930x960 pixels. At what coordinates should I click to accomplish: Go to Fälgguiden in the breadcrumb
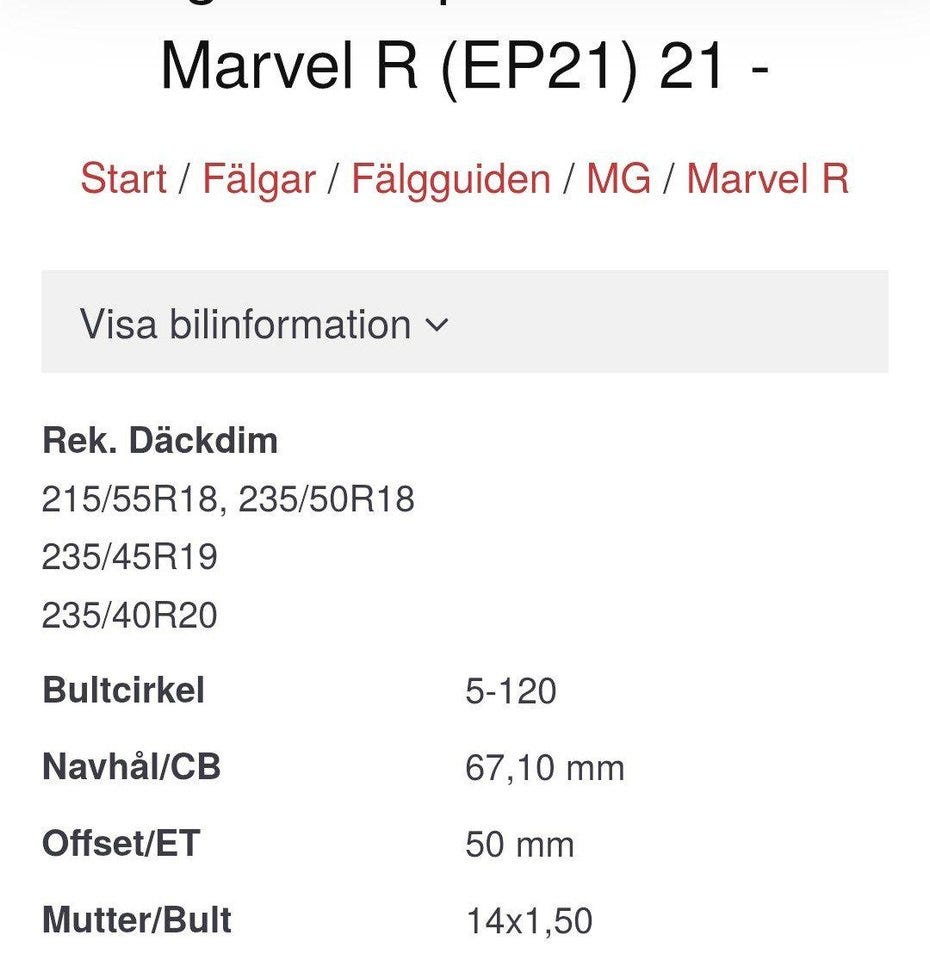(450, 180)
